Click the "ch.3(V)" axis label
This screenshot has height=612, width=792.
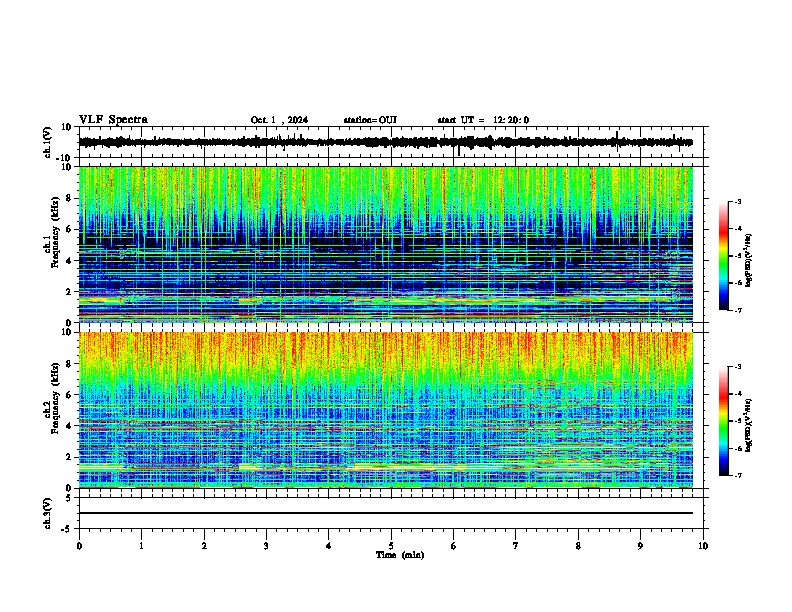[x=48, y=514]
